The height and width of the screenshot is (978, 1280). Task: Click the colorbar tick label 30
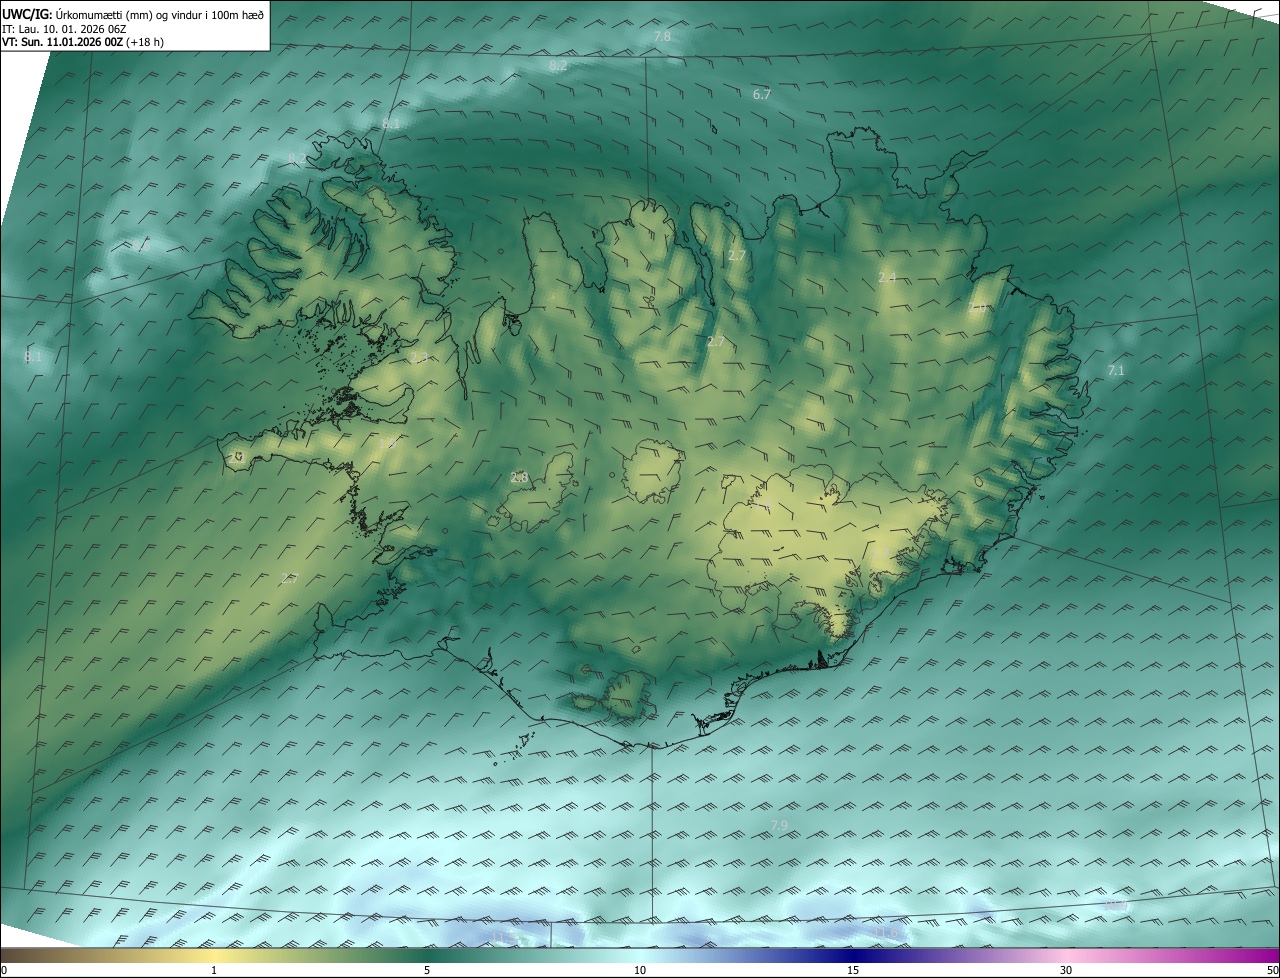(x=1066, y=970)
